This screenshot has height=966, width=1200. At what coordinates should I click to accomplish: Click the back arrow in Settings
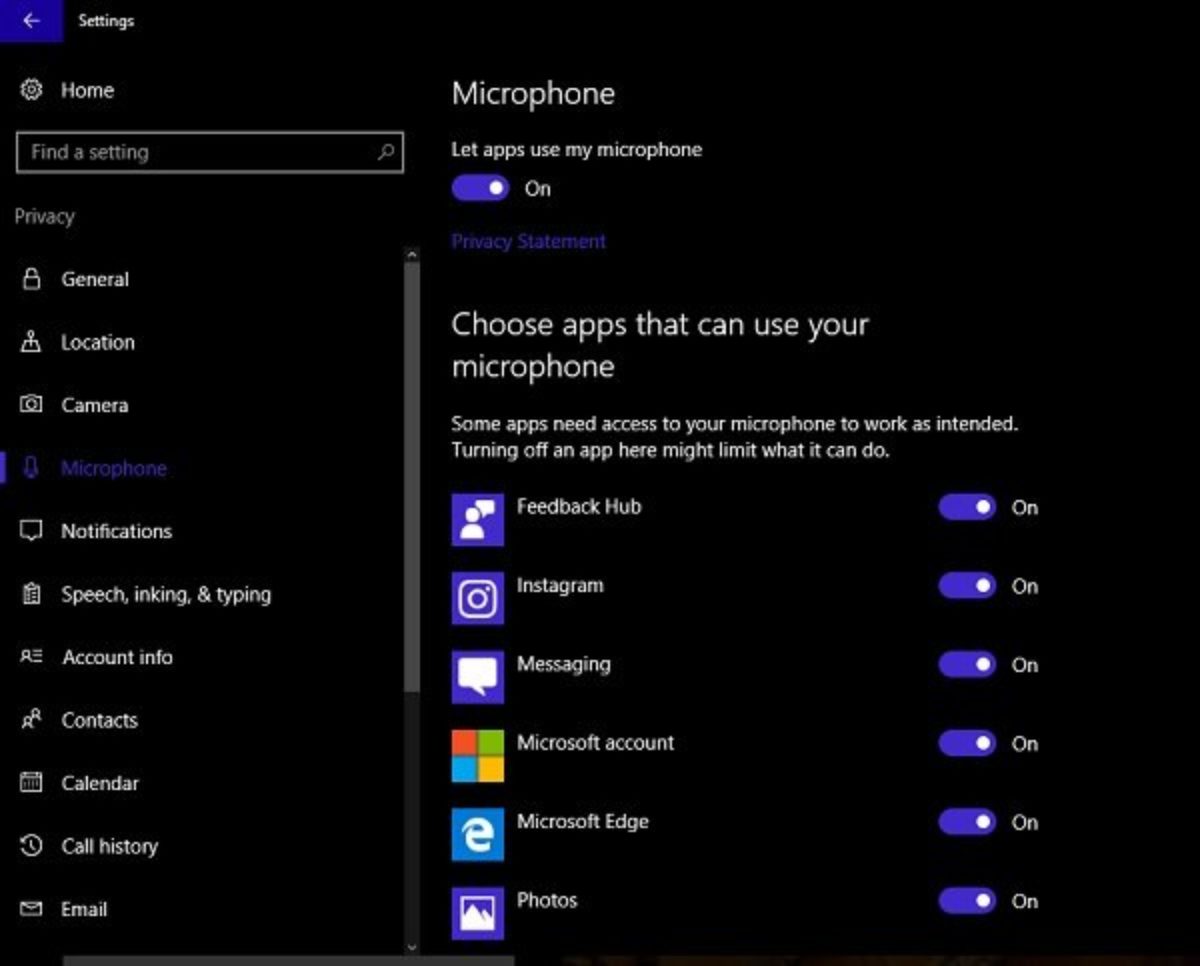pos(31,20)
